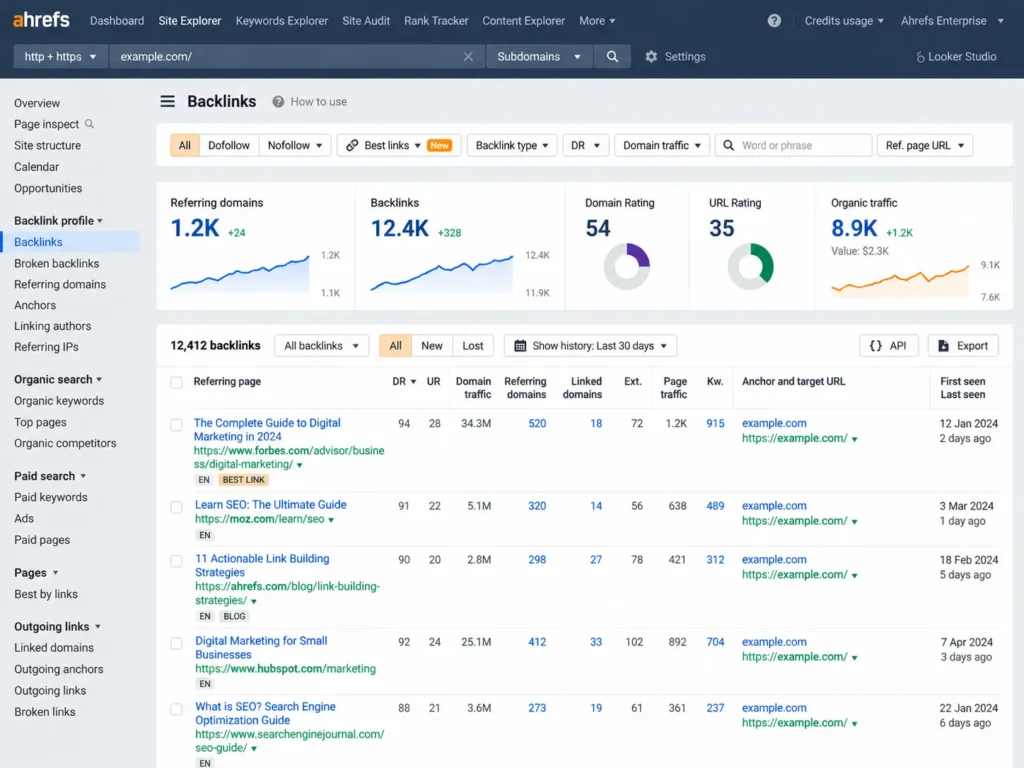Collapse the Organic search section
Image resolution: width=1024 pixels, height=768 pixels.
58,379
